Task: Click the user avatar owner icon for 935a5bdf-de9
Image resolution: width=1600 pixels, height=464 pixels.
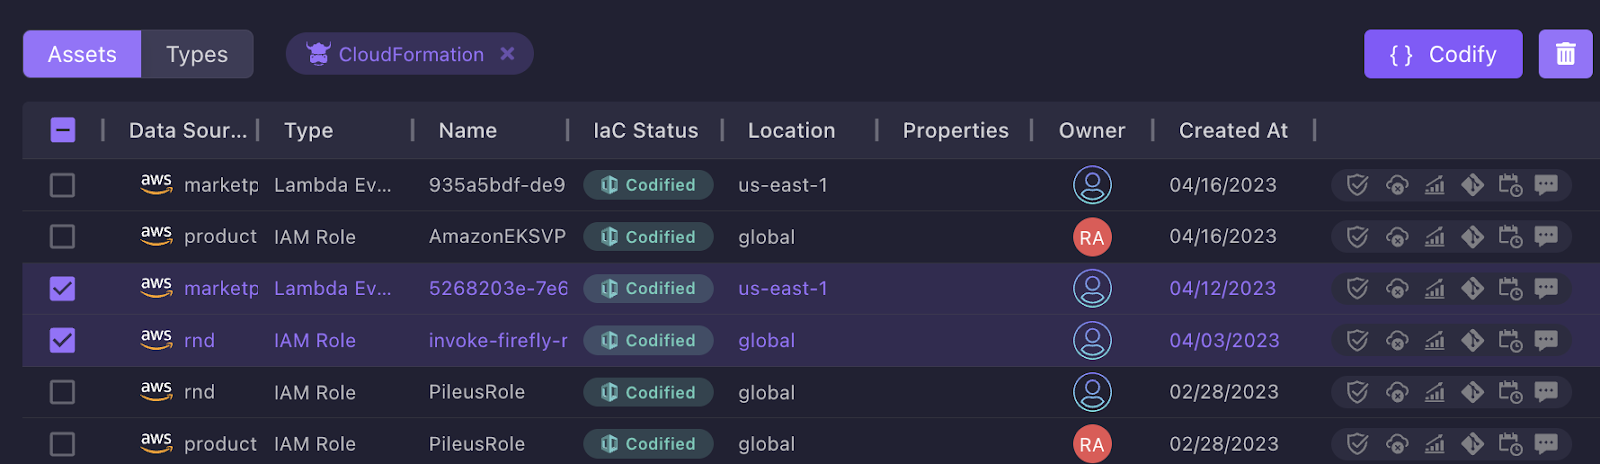Action: coord(1092,185)
